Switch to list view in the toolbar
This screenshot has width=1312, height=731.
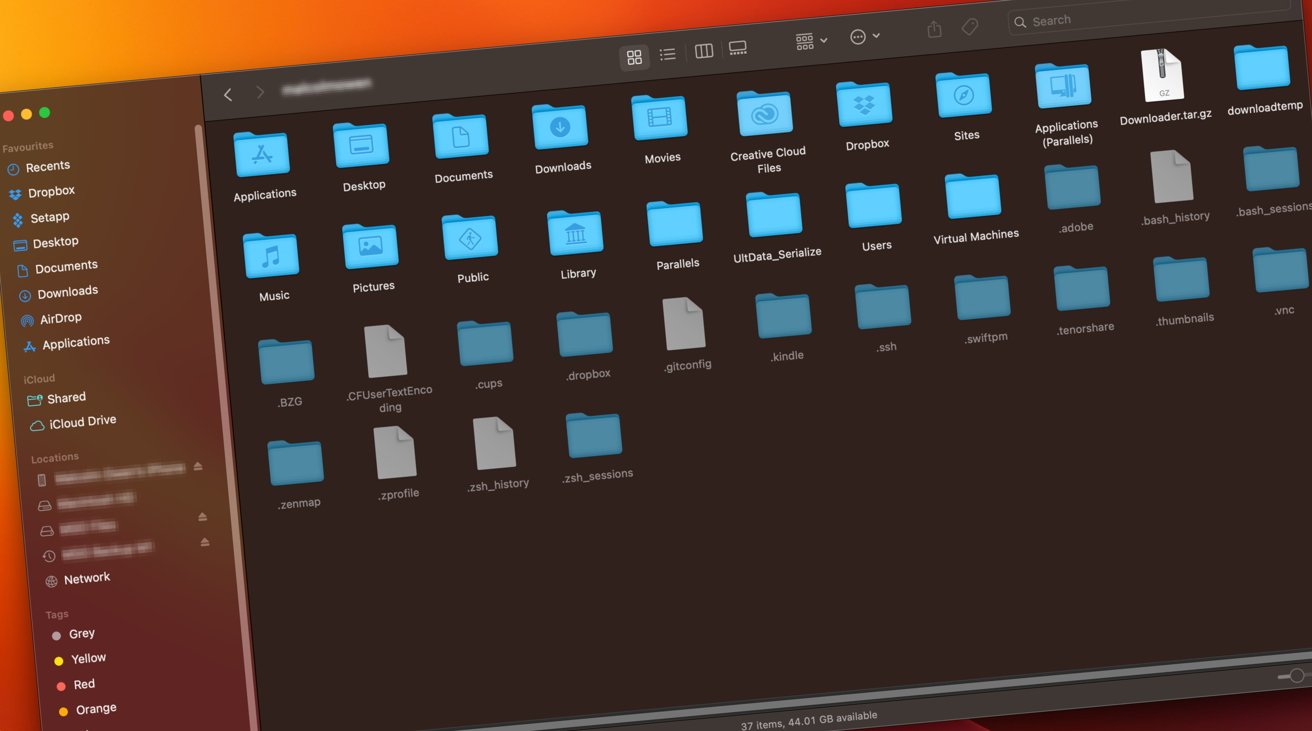(668, 54)
